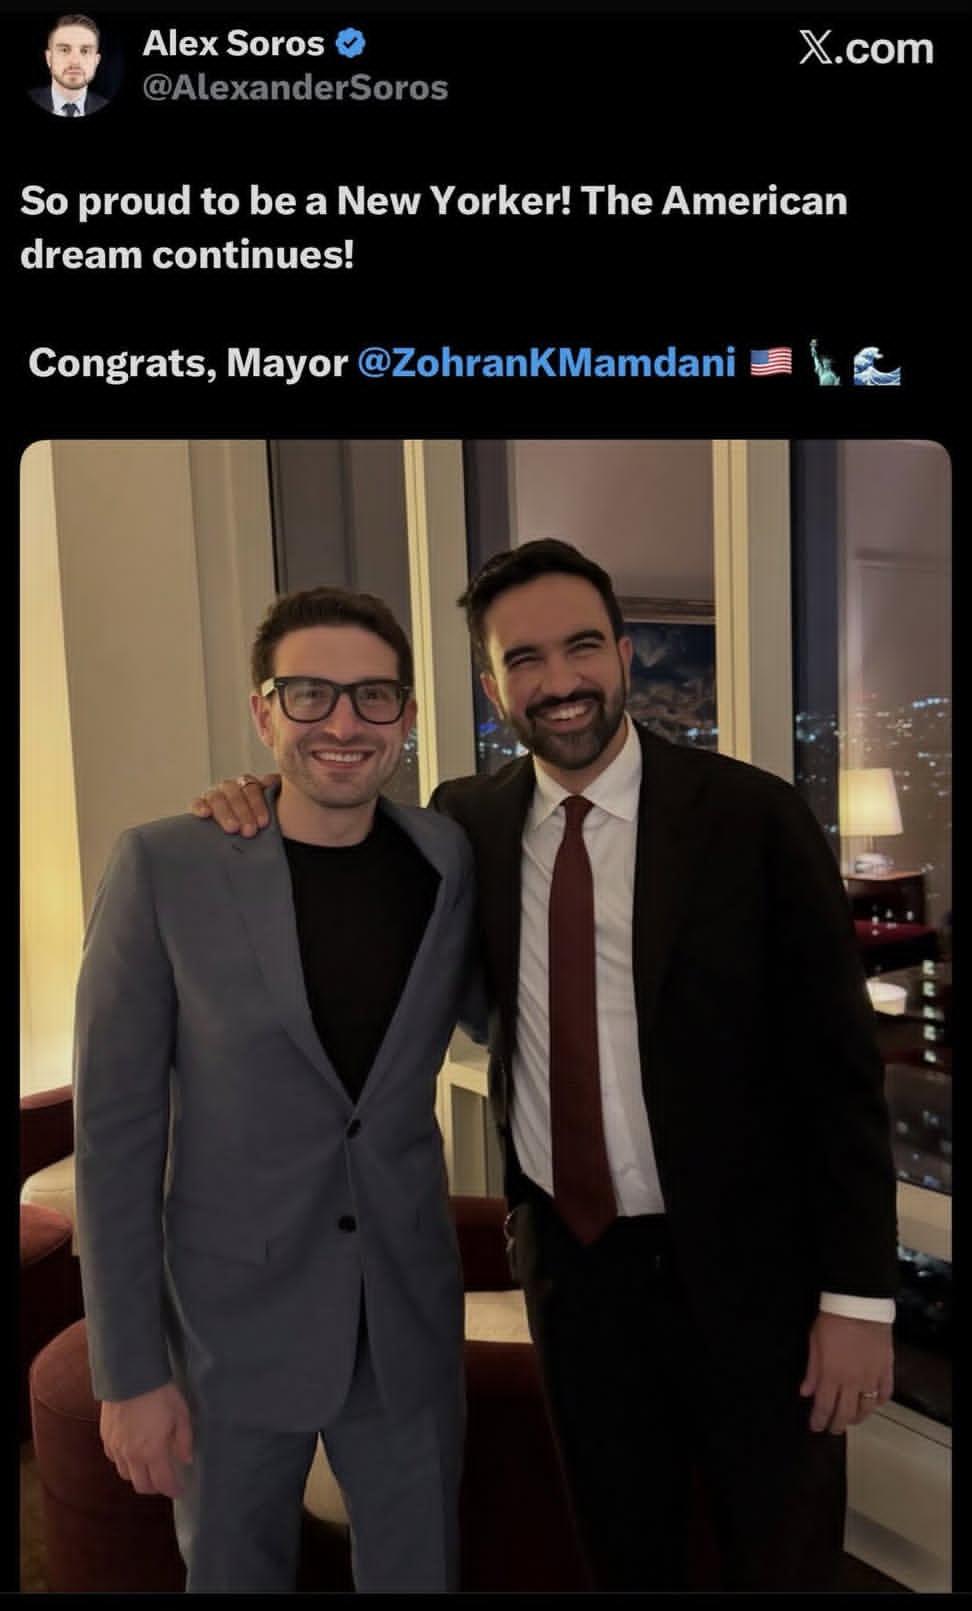Click the ring on the man's left hand
Viewport: 972px width, 1611px height.
pos(871,1393)
